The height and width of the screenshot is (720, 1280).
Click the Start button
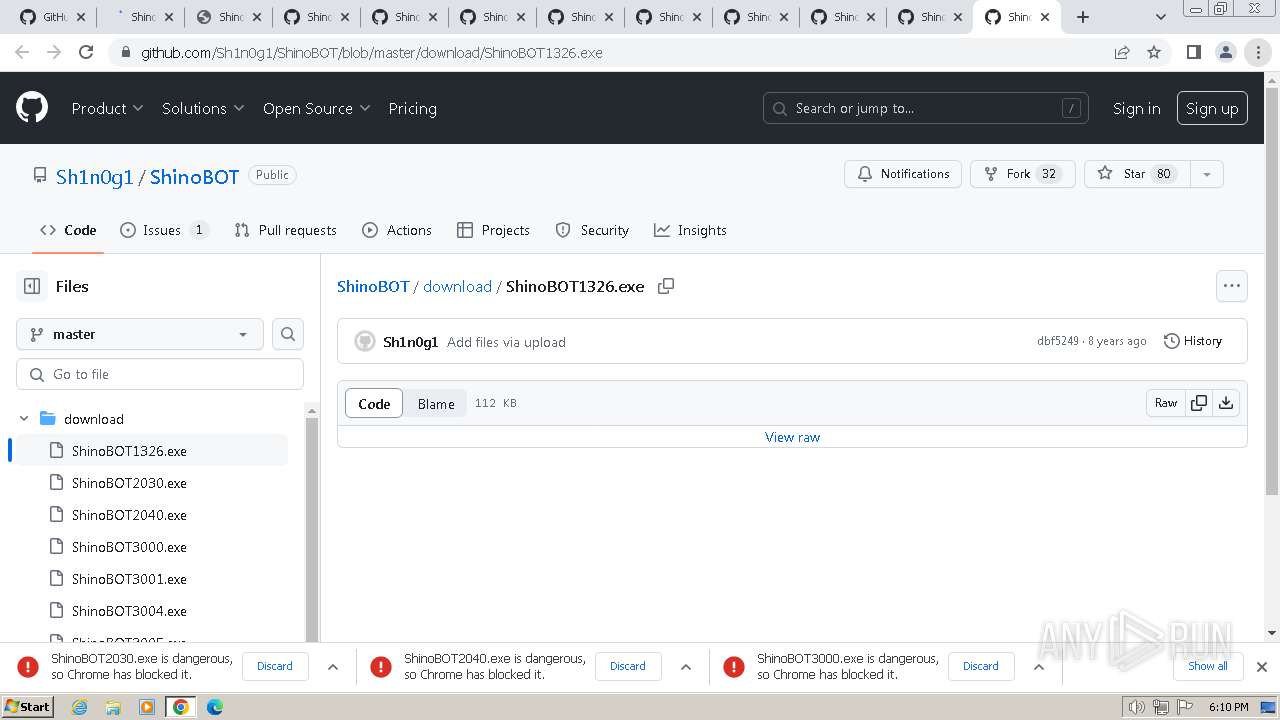[27, 707]
